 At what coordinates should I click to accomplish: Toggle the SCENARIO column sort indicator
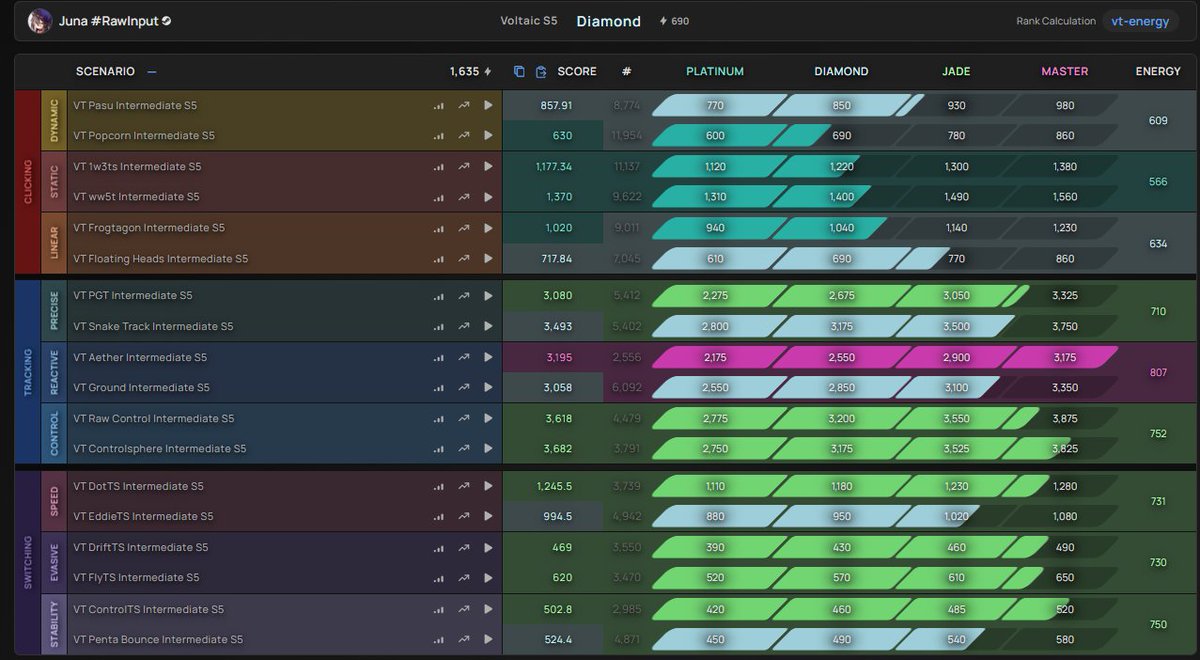(x=151, y=71)
